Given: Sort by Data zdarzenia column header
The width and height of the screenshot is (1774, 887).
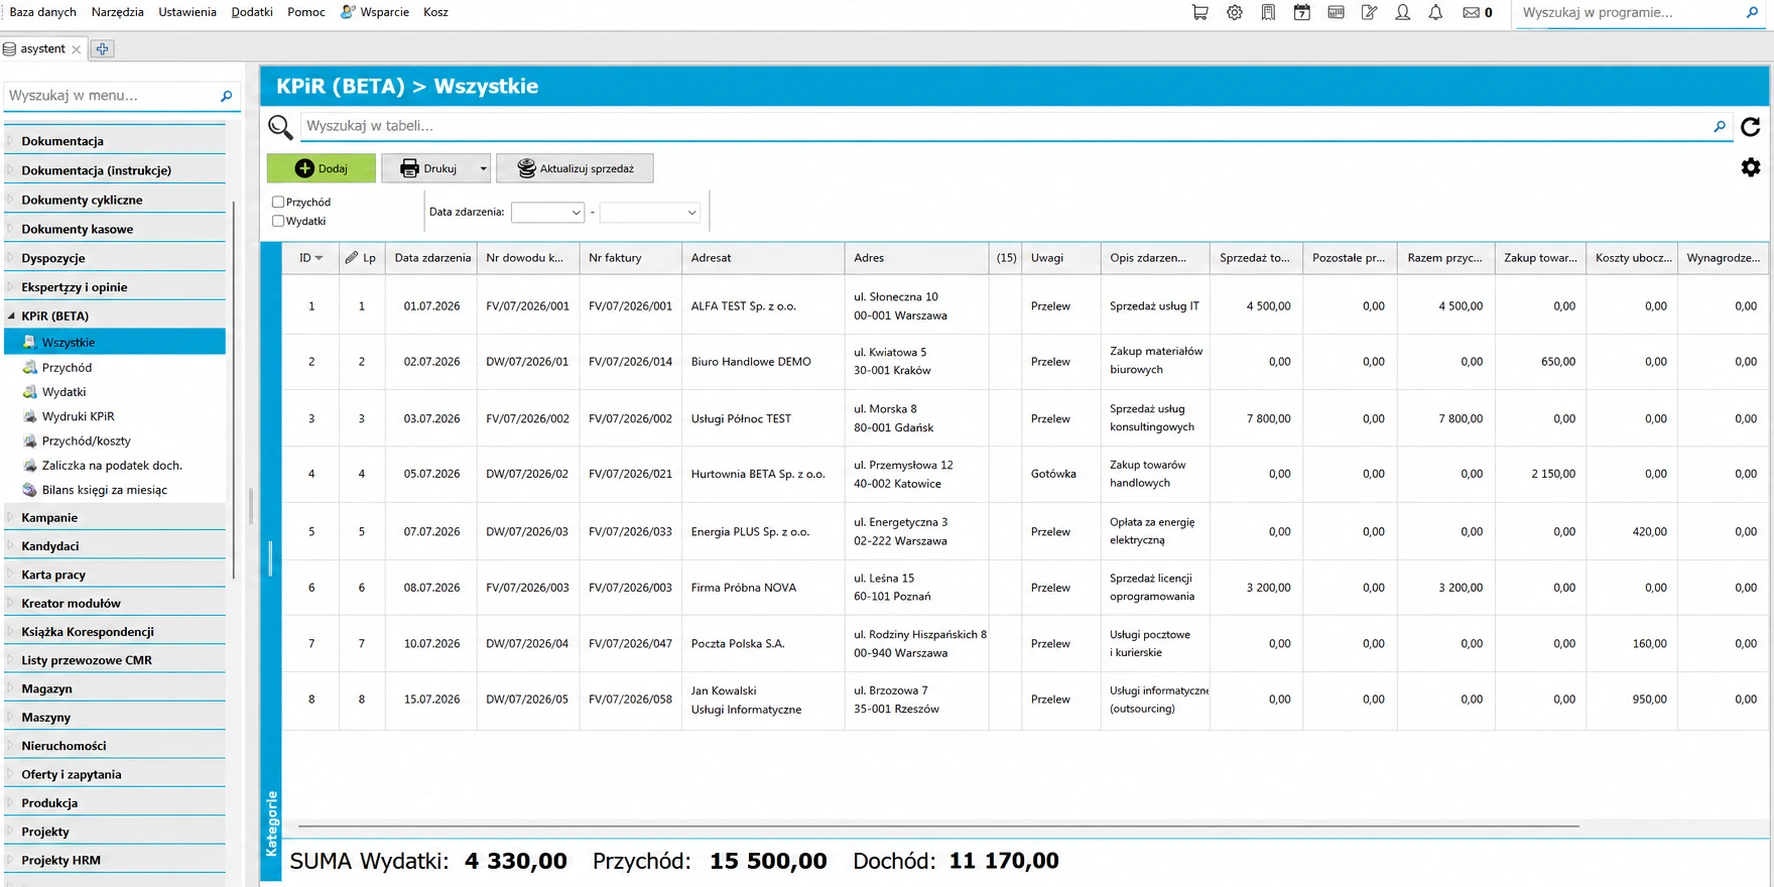Looking at the screenshot, I should (x=432, y=258).
